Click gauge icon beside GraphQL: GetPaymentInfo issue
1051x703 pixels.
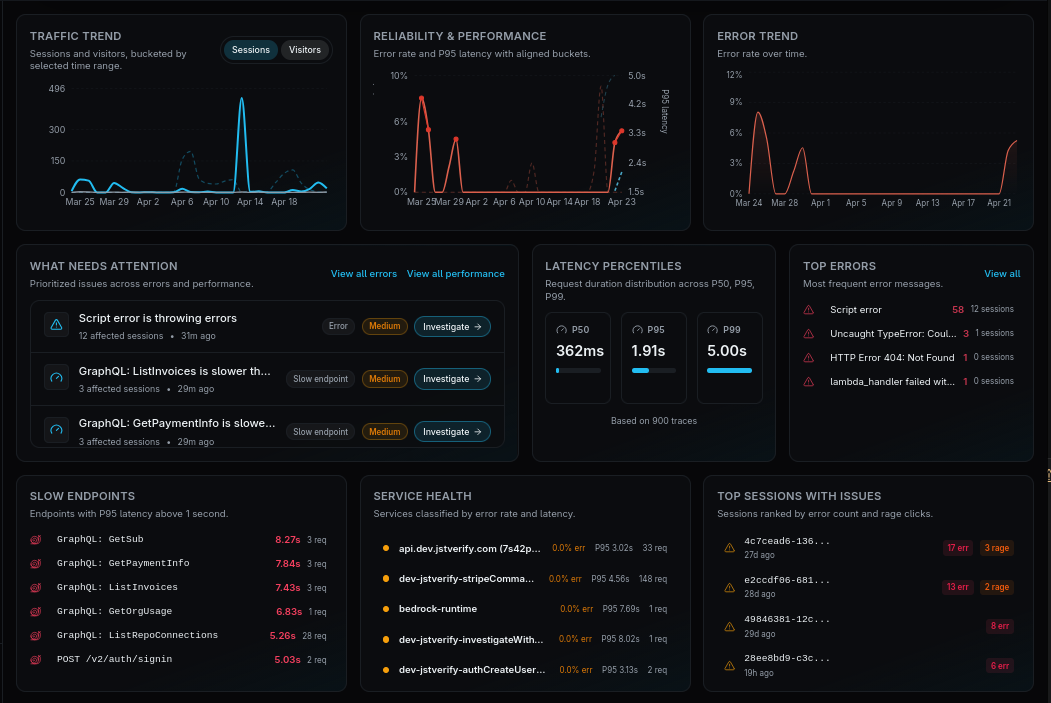click(56, 430)
